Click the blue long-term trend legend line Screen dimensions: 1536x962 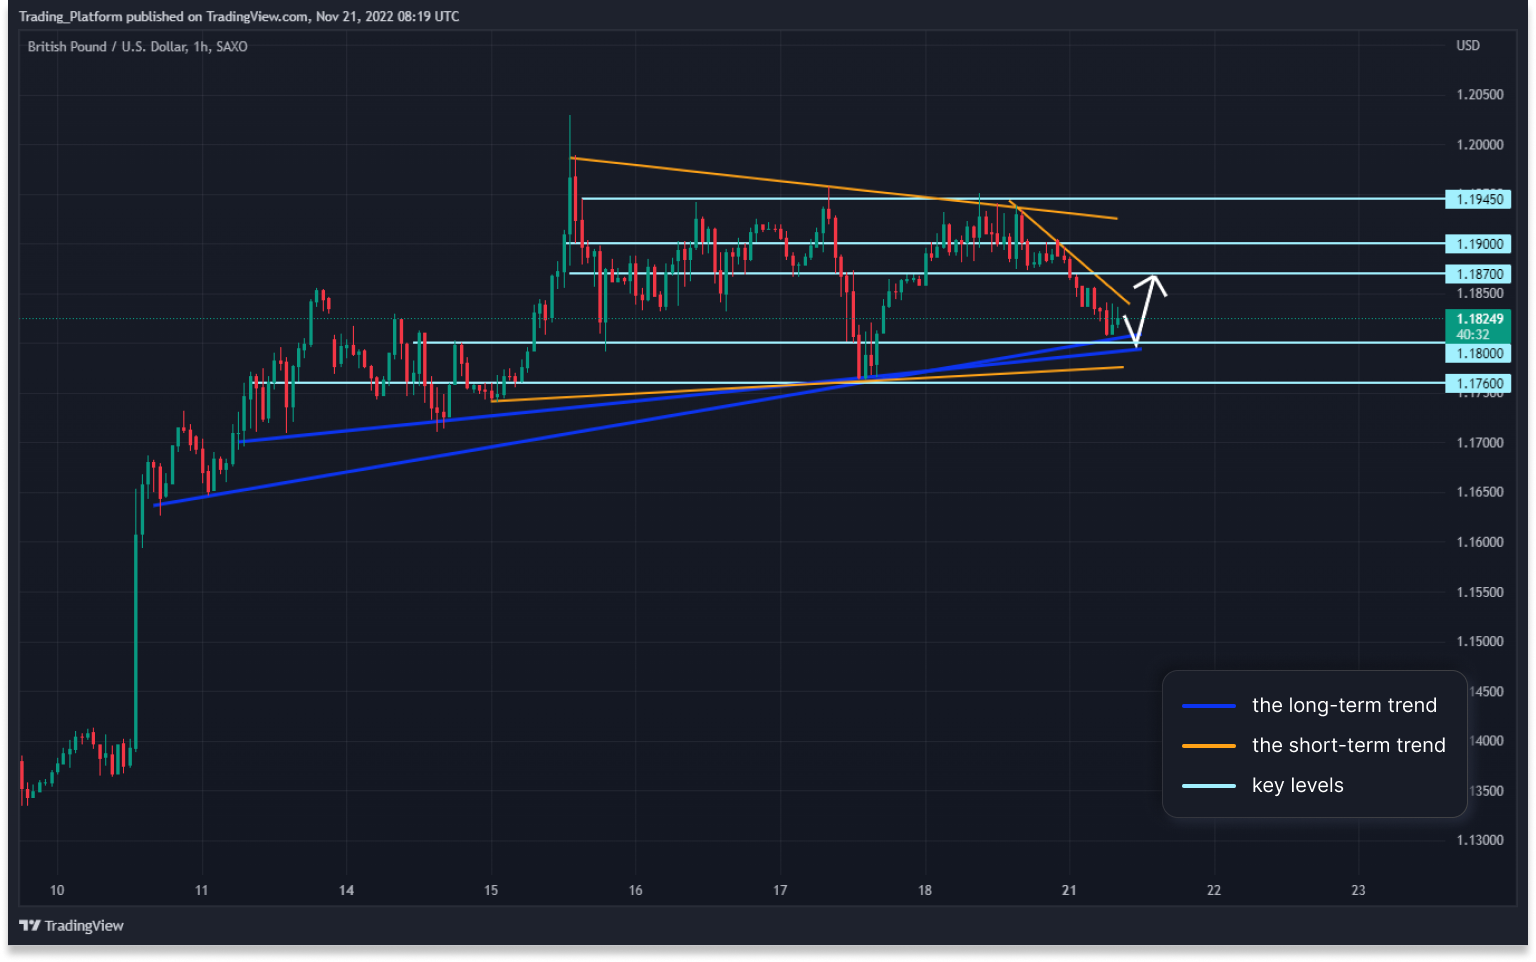(x=1209, y=706)
